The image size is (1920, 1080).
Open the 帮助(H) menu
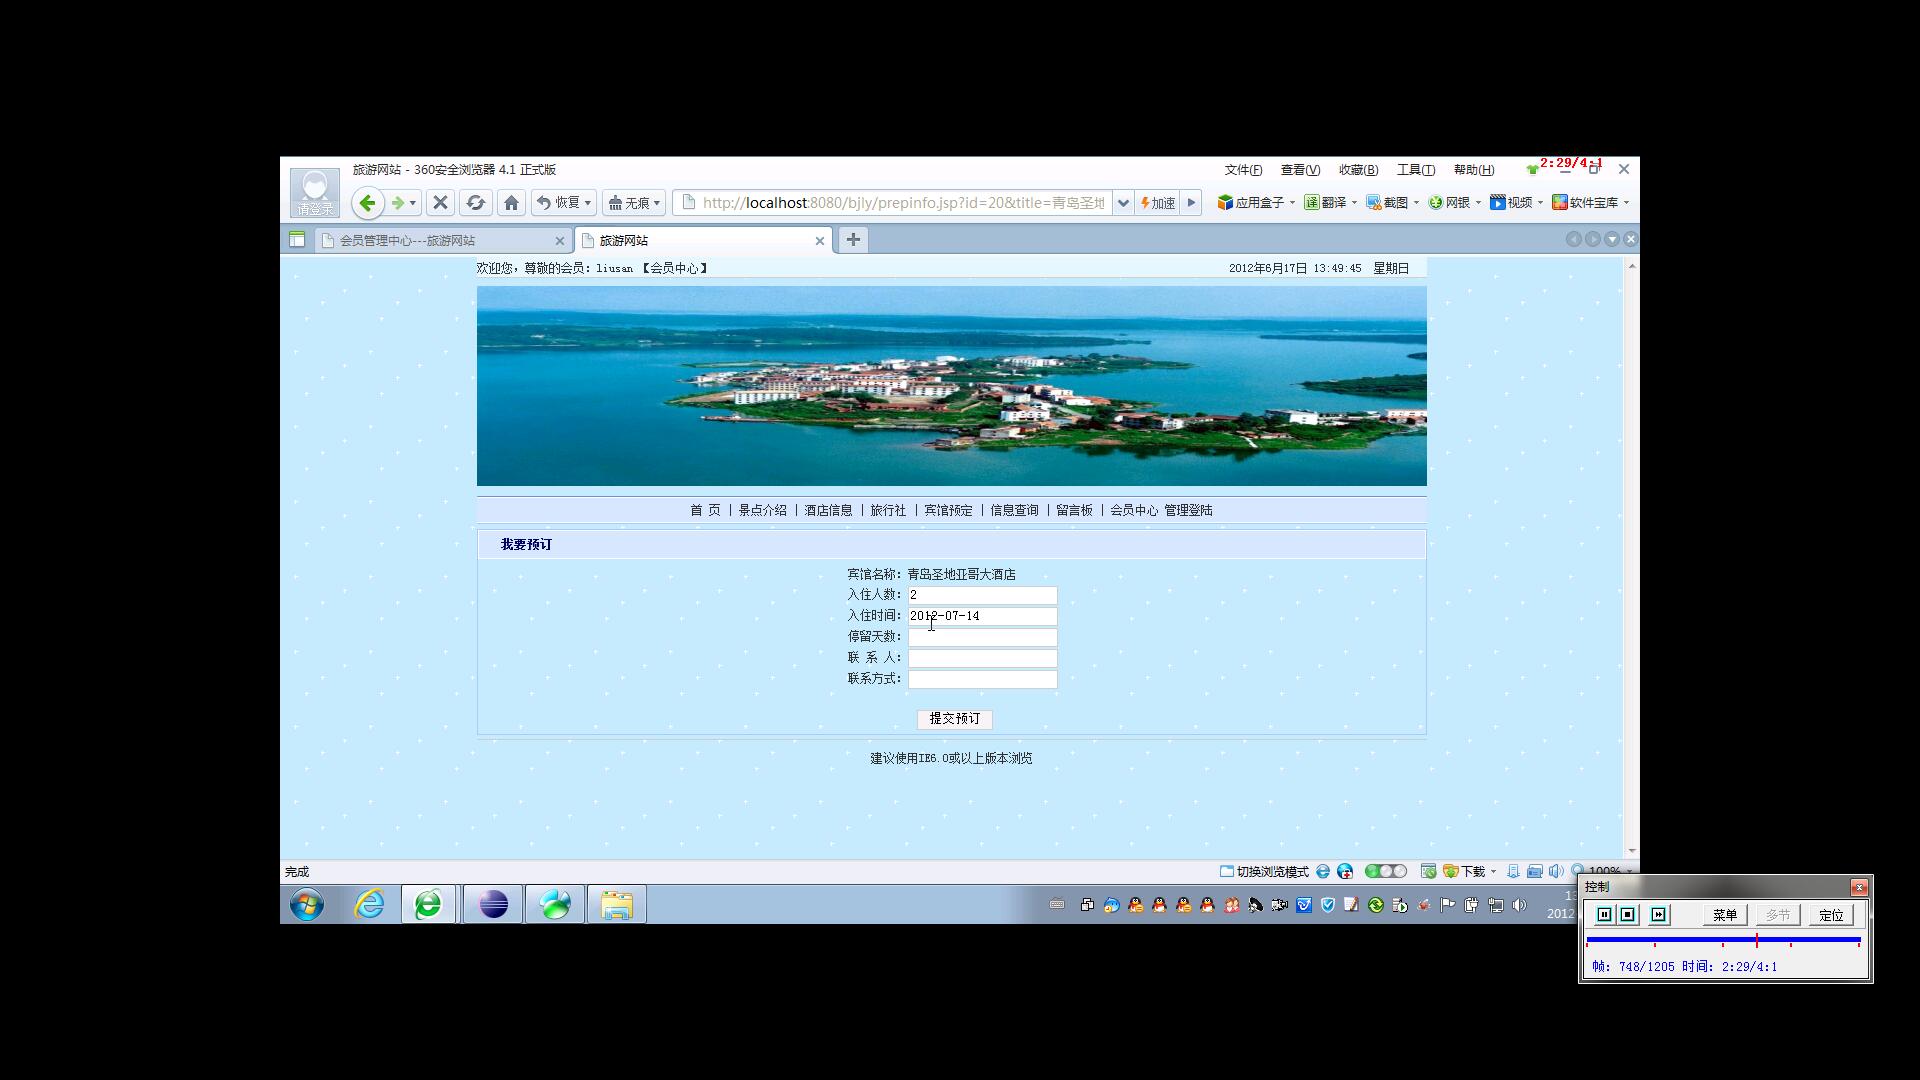(x=1474, y=170)
